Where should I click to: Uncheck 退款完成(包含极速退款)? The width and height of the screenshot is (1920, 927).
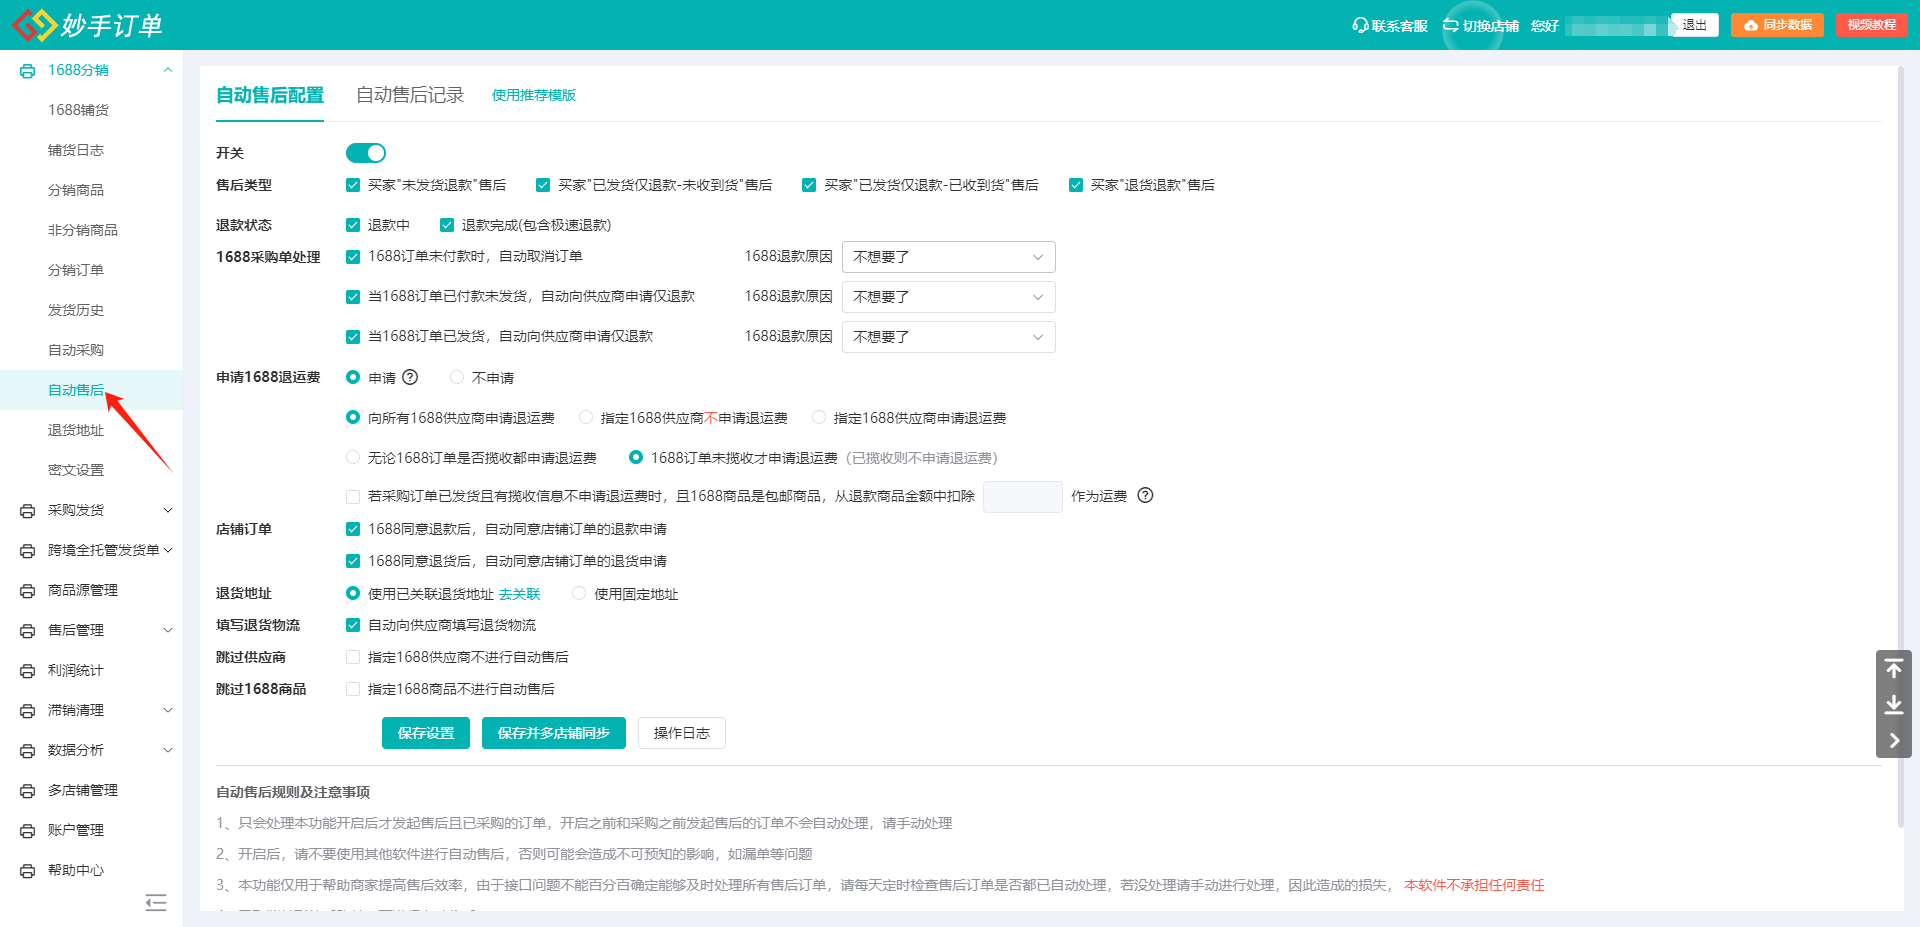447,225
